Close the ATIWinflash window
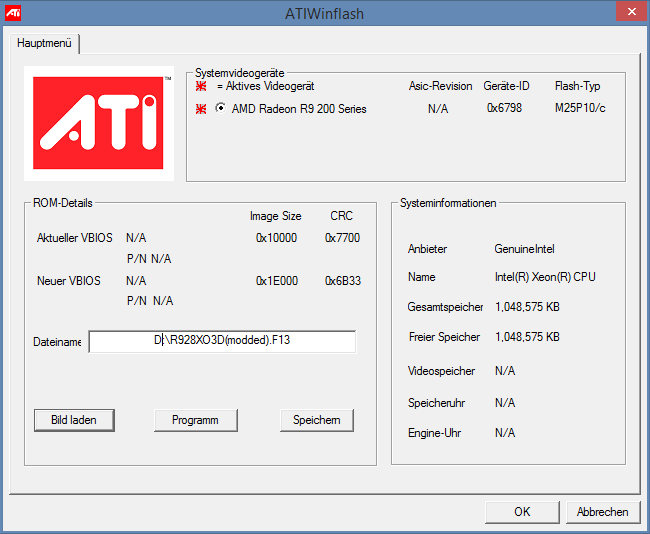 pyautogui.click(x=632, y=12)
